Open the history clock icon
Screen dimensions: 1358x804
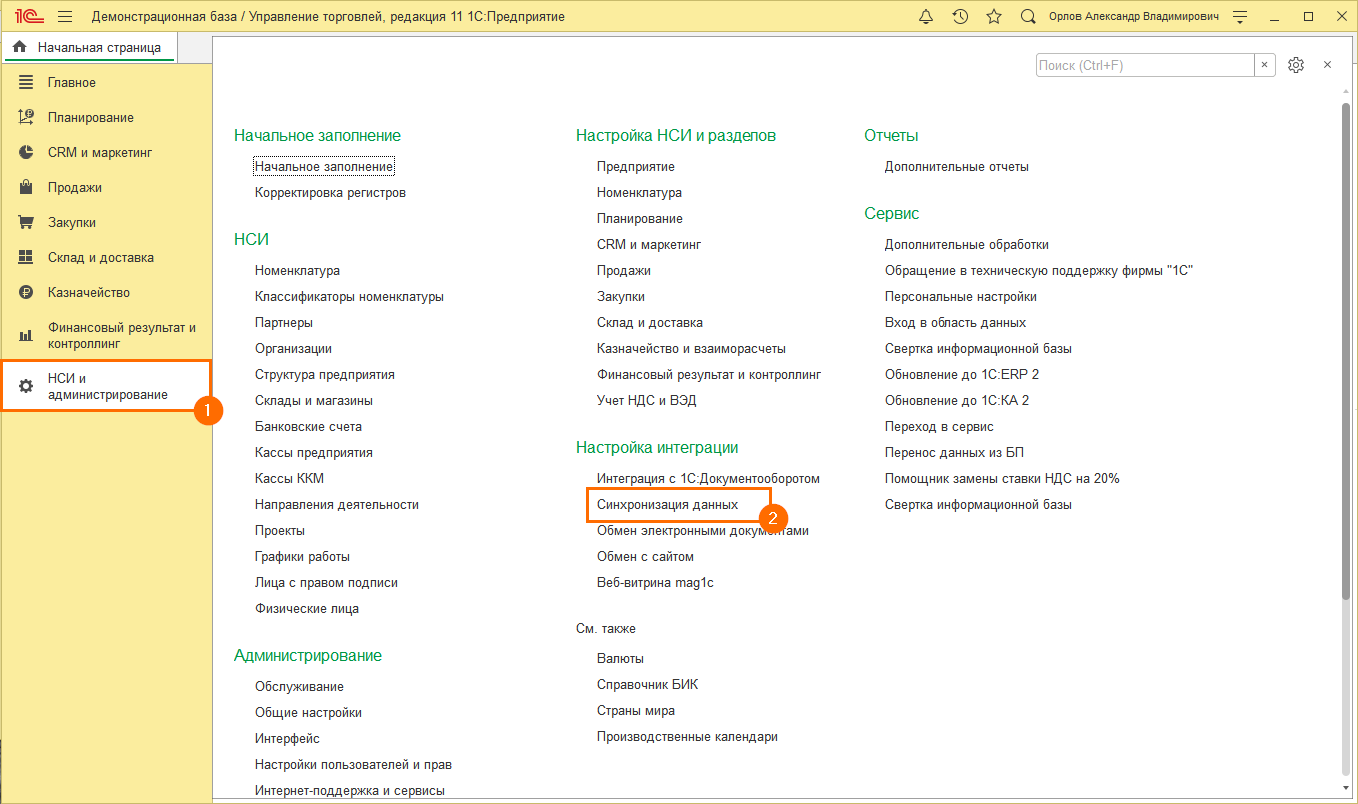coord(960,17)
